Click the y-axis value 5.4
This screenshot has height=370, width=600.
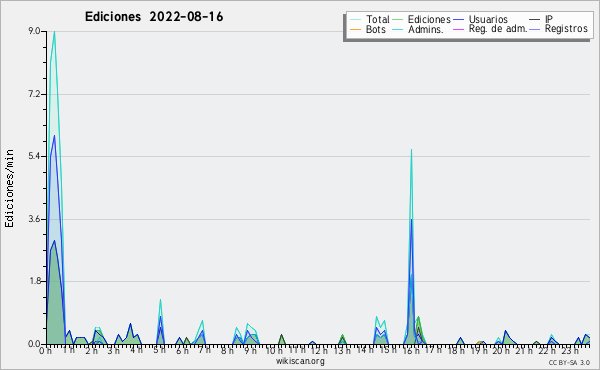point(34,156)
